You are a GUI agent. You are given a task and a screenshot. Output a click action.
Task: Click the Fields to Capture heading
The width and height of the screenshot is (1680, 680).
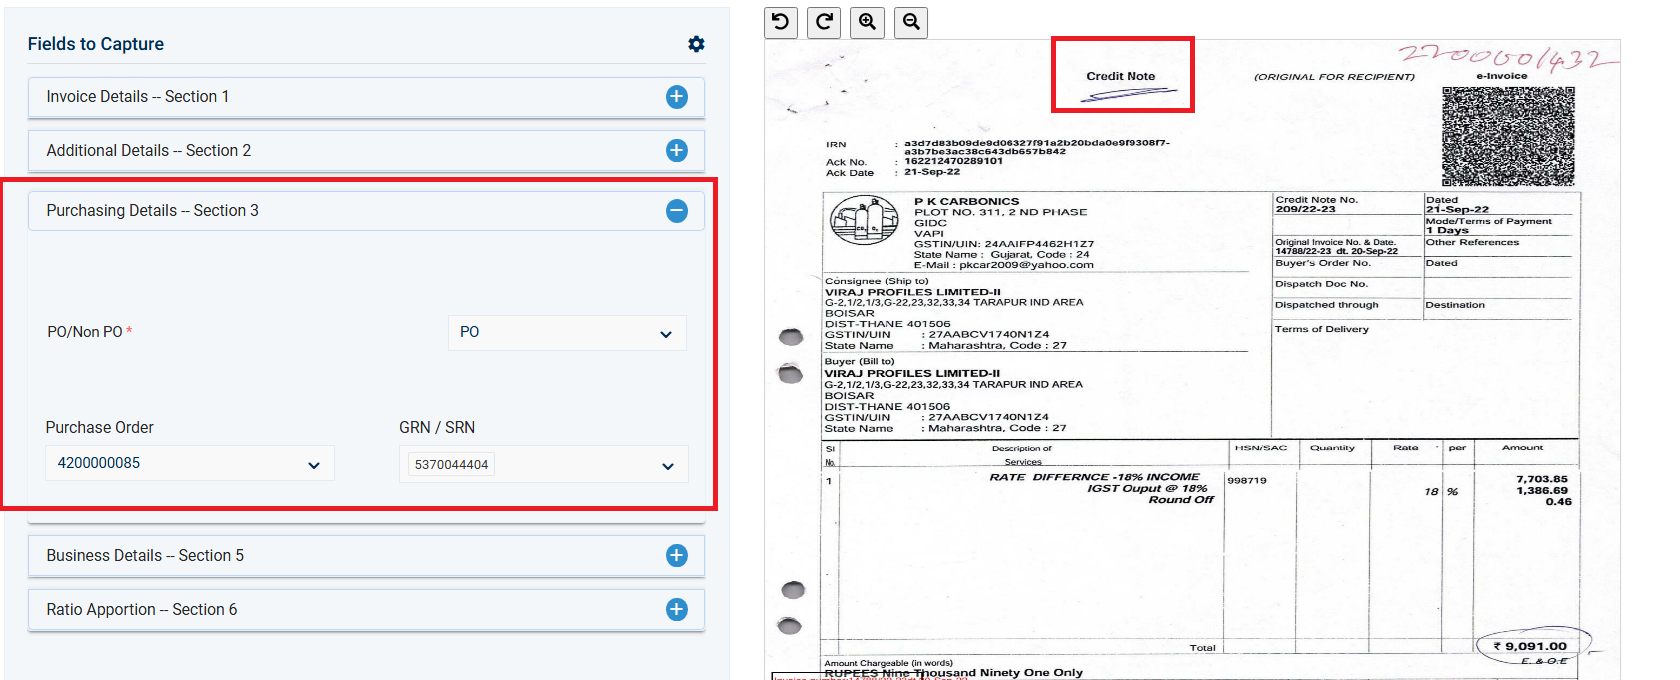point(96,44)
